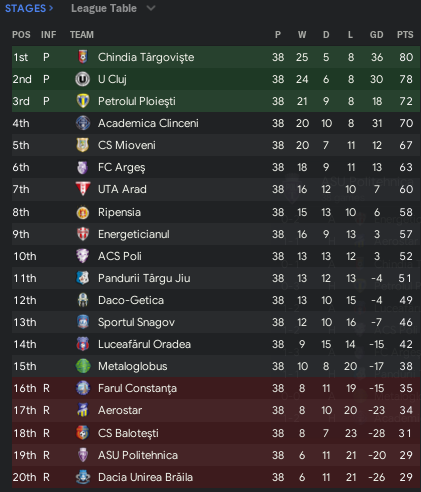Viewport: 421px width, 492px height.
Task: Click the UTA Arad club badge
Action: coord(83,189)
